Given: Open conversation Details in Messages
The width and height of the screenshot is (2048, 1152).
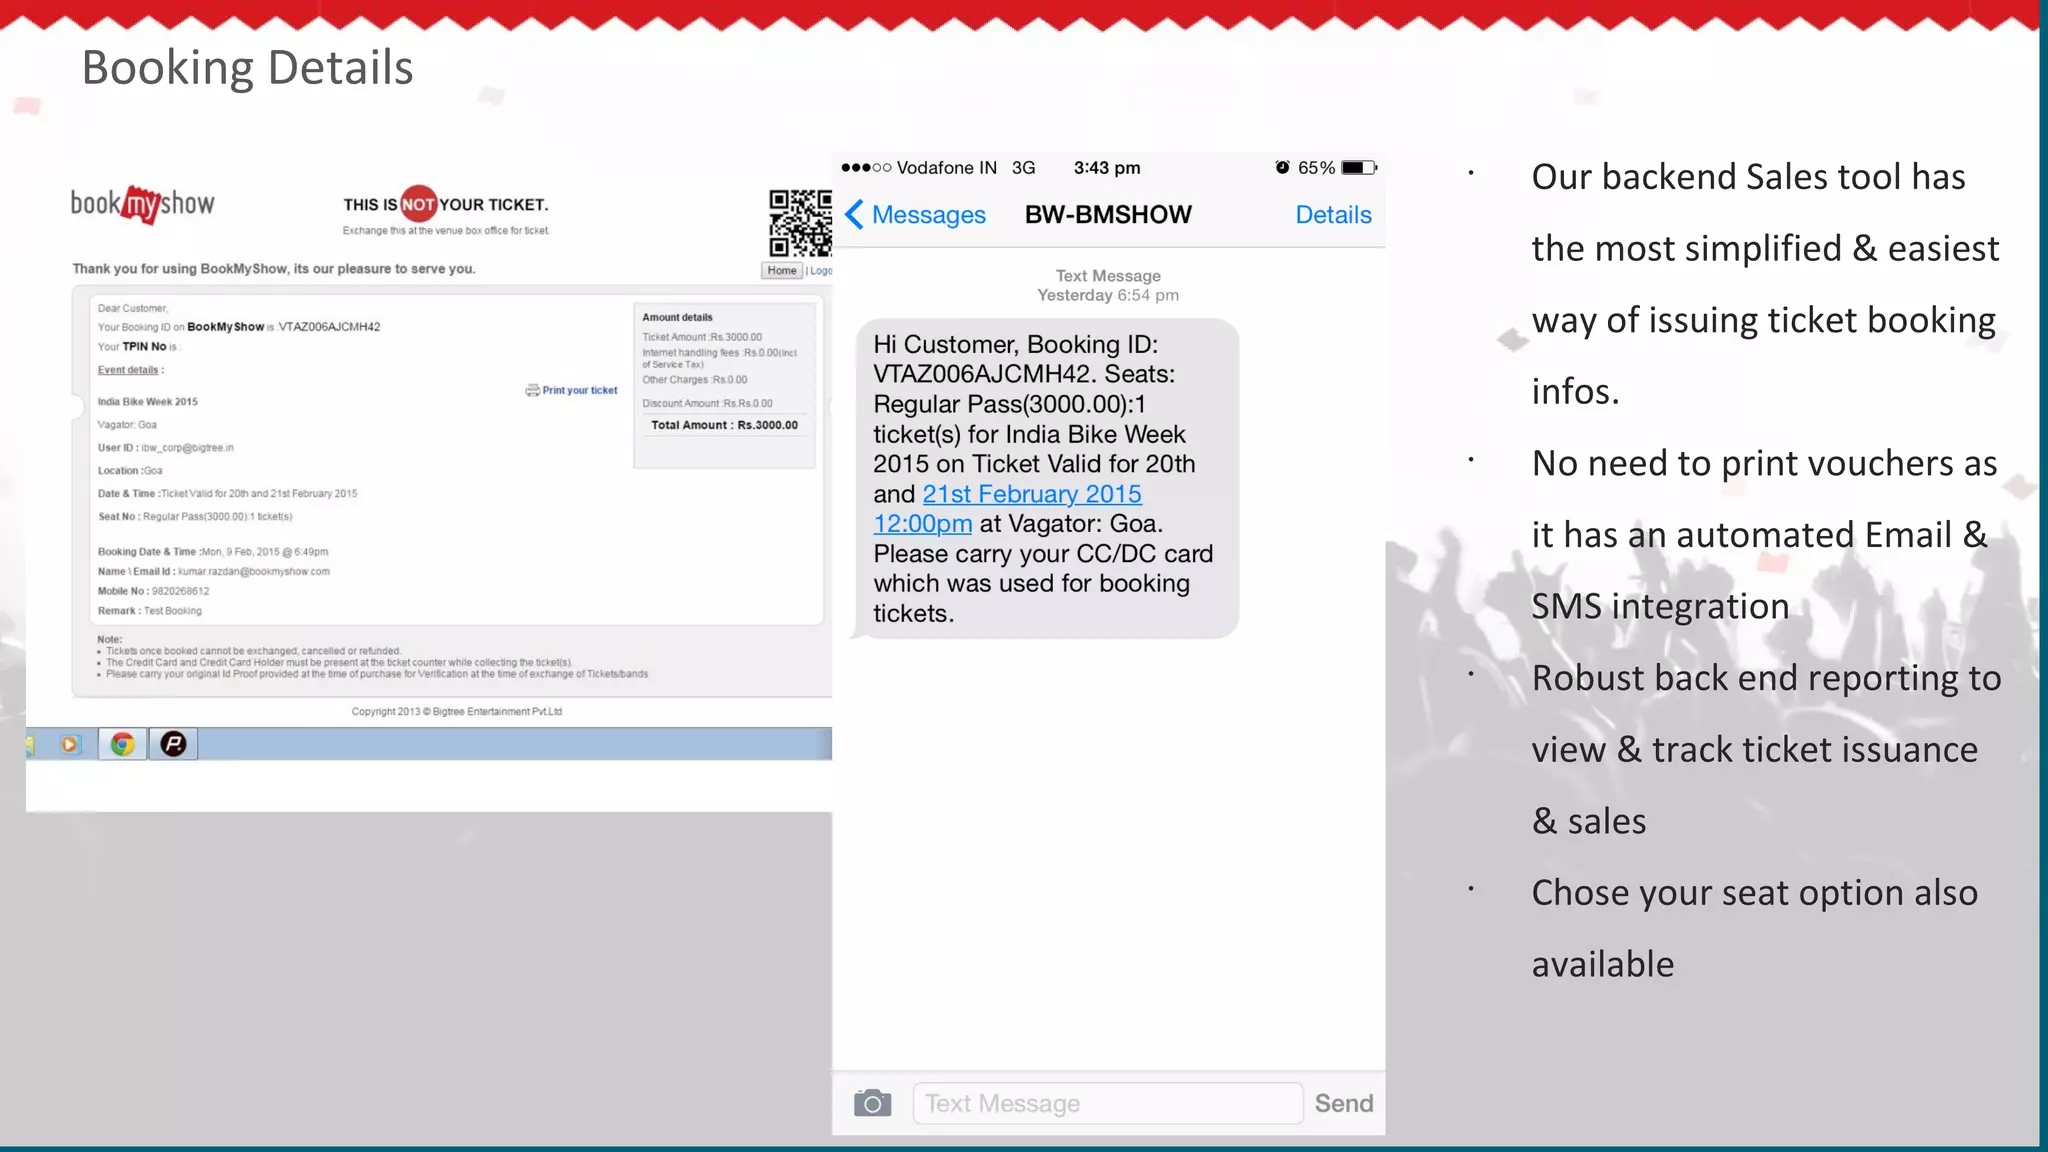Looking at the screenshot, I should [x=1333, y=215].
